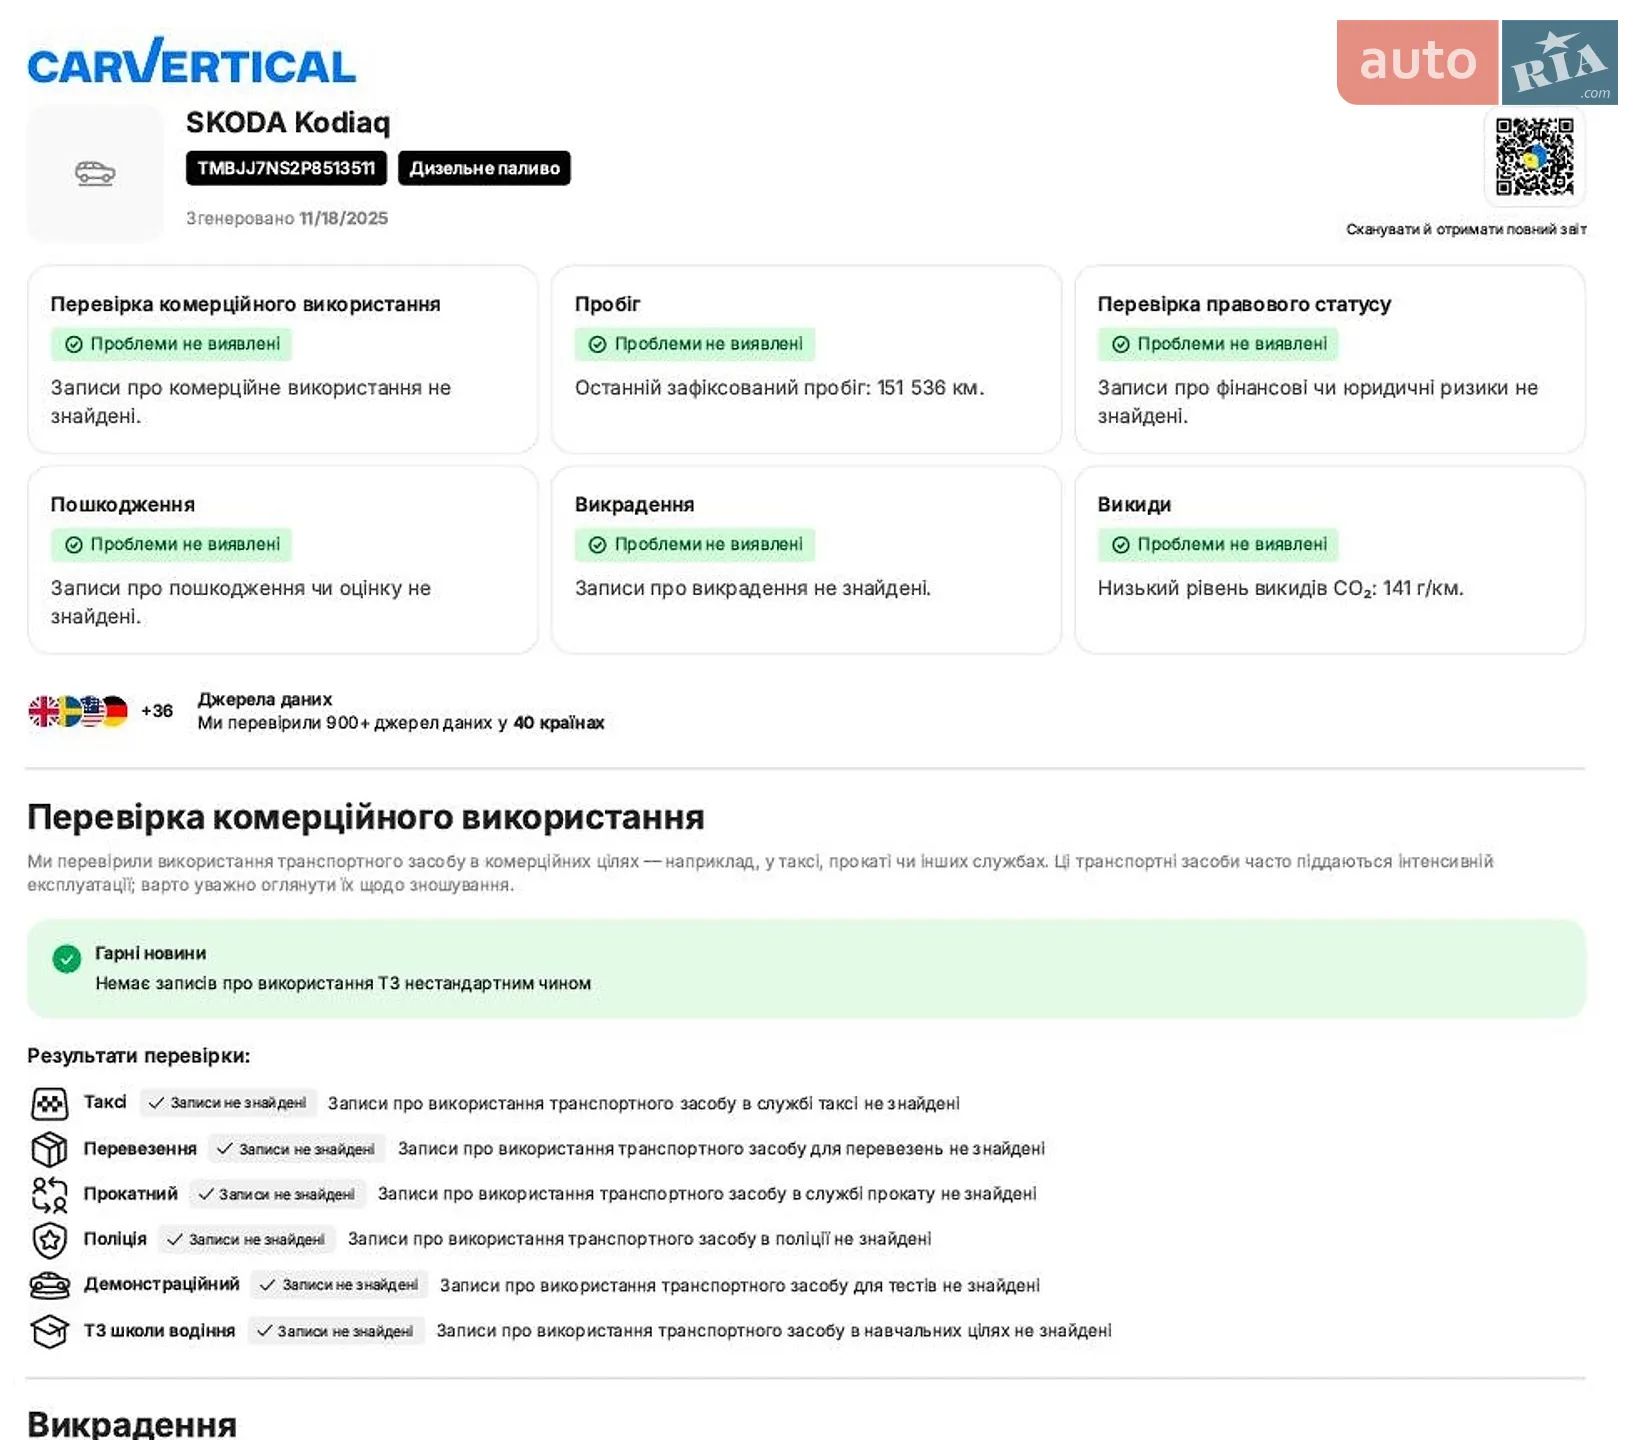
Task: Click Перевірка правового статусу status badge
Action: [1218, 344]
